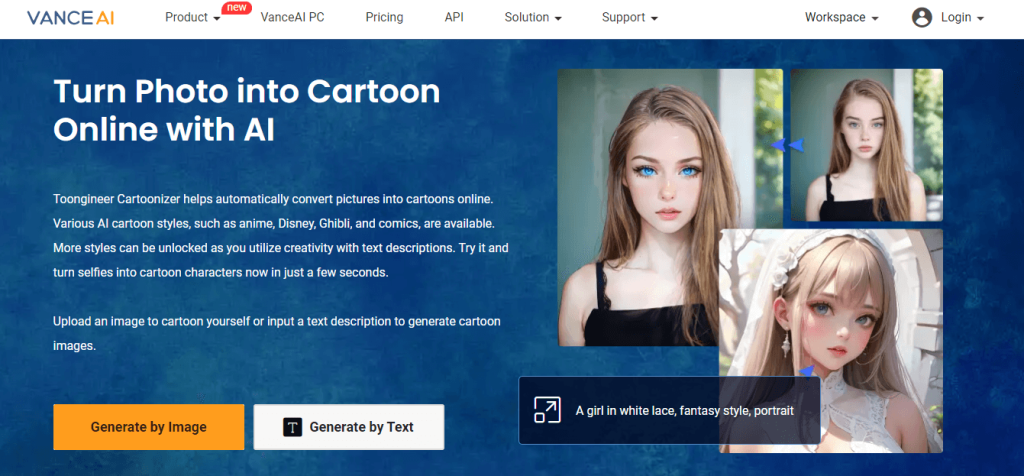Select the API menu item
This screenshot has height=476, width=1024.
(x=454, y=18)
